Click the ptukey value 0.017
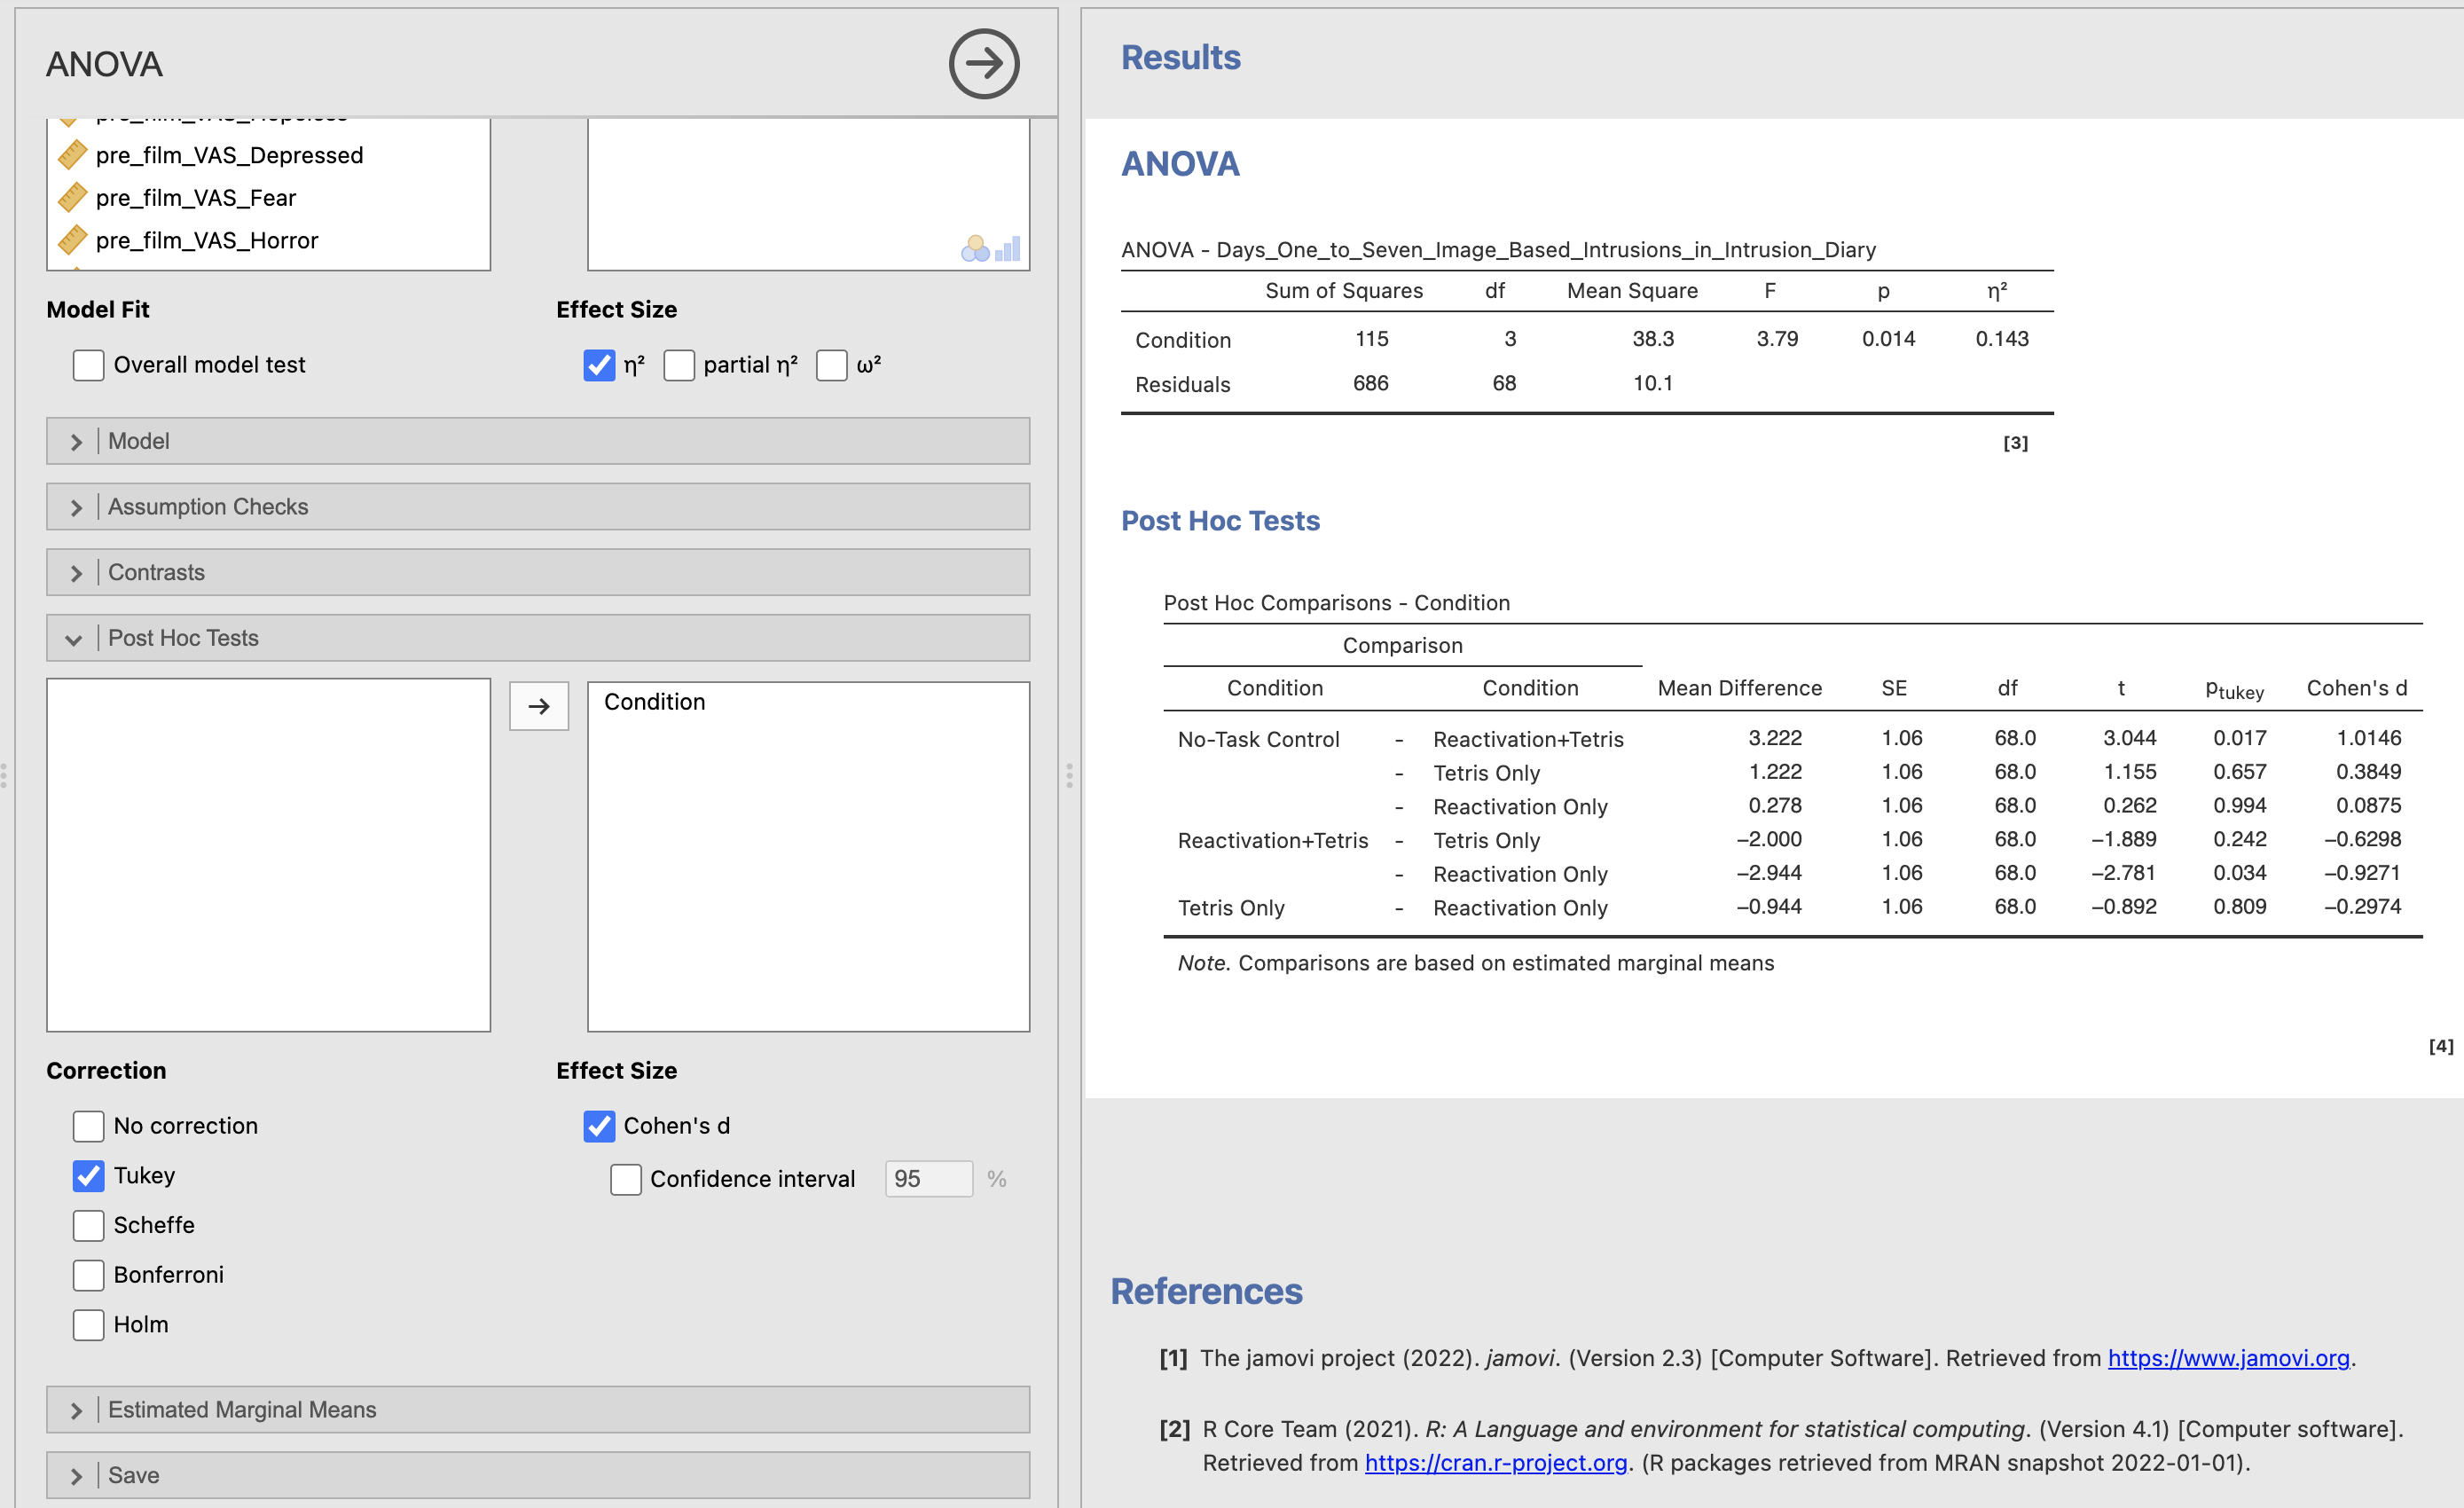This screenshot has height=1508, width=2464. point(2240,738)
